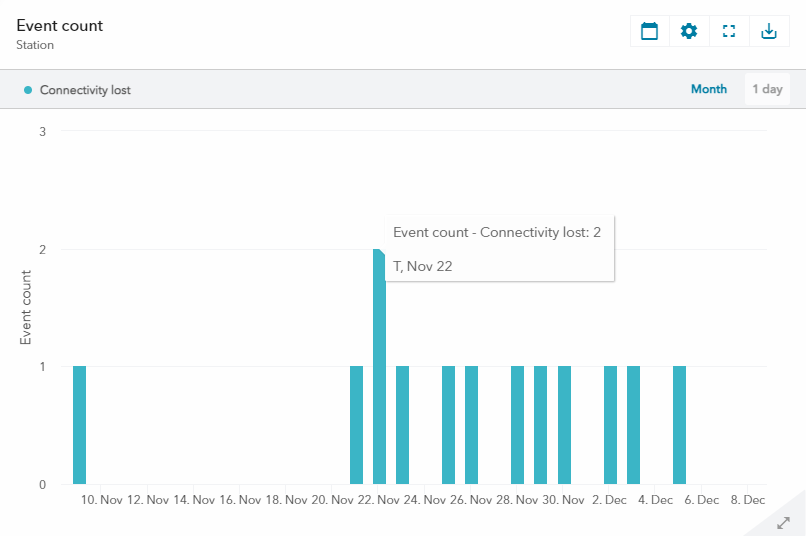
Task: Select the Month range option
Action: [709, 89]
